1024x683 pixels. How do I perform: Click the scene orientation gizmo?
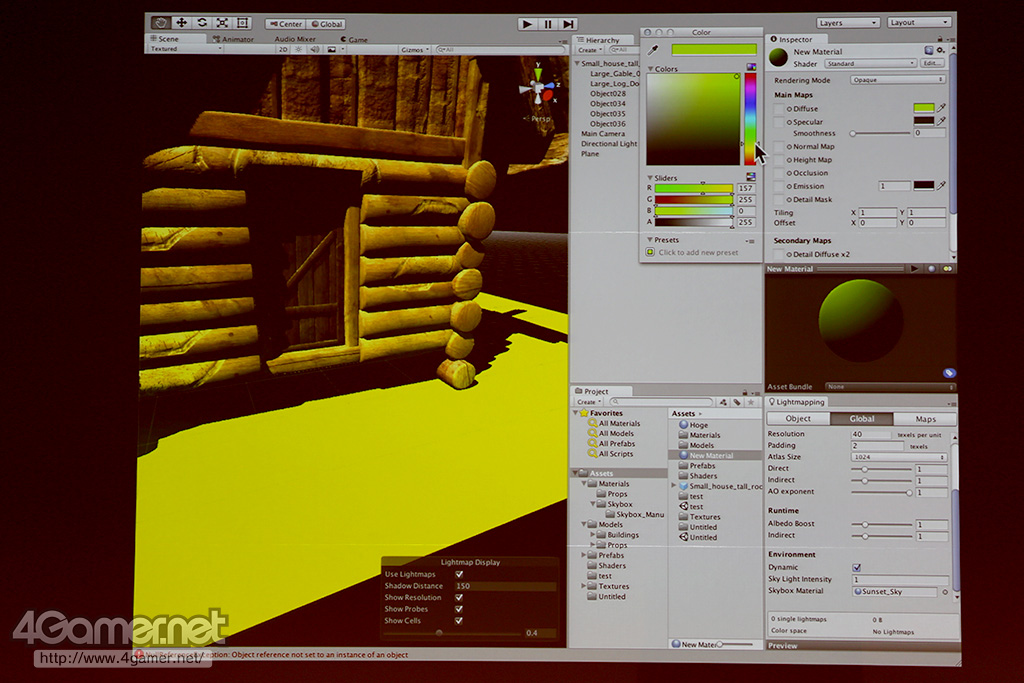tap(539, 90)
